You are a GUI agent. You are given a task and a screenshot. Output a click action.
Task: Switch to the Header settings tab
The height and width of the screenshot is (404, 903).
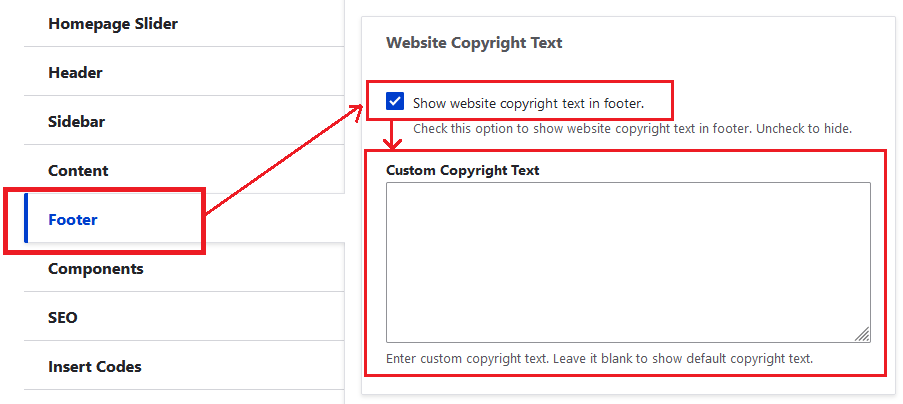(75, 72)
